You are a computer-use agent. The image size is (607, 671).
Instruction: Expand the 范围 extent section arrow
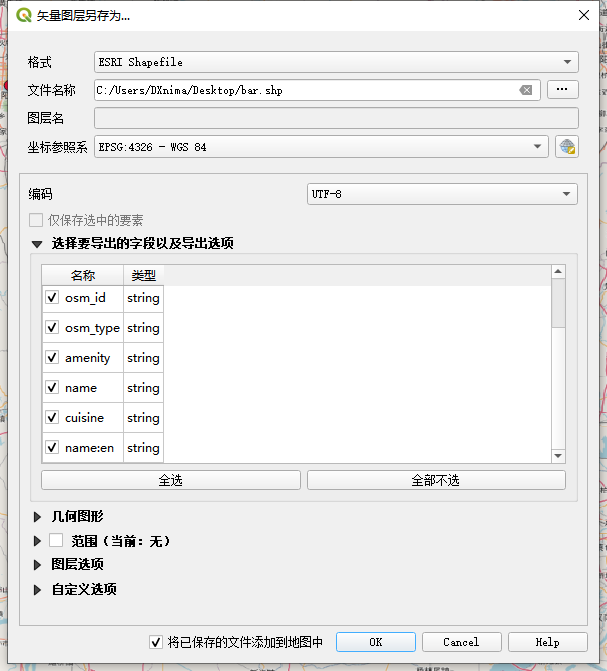(x=37, y=541)
